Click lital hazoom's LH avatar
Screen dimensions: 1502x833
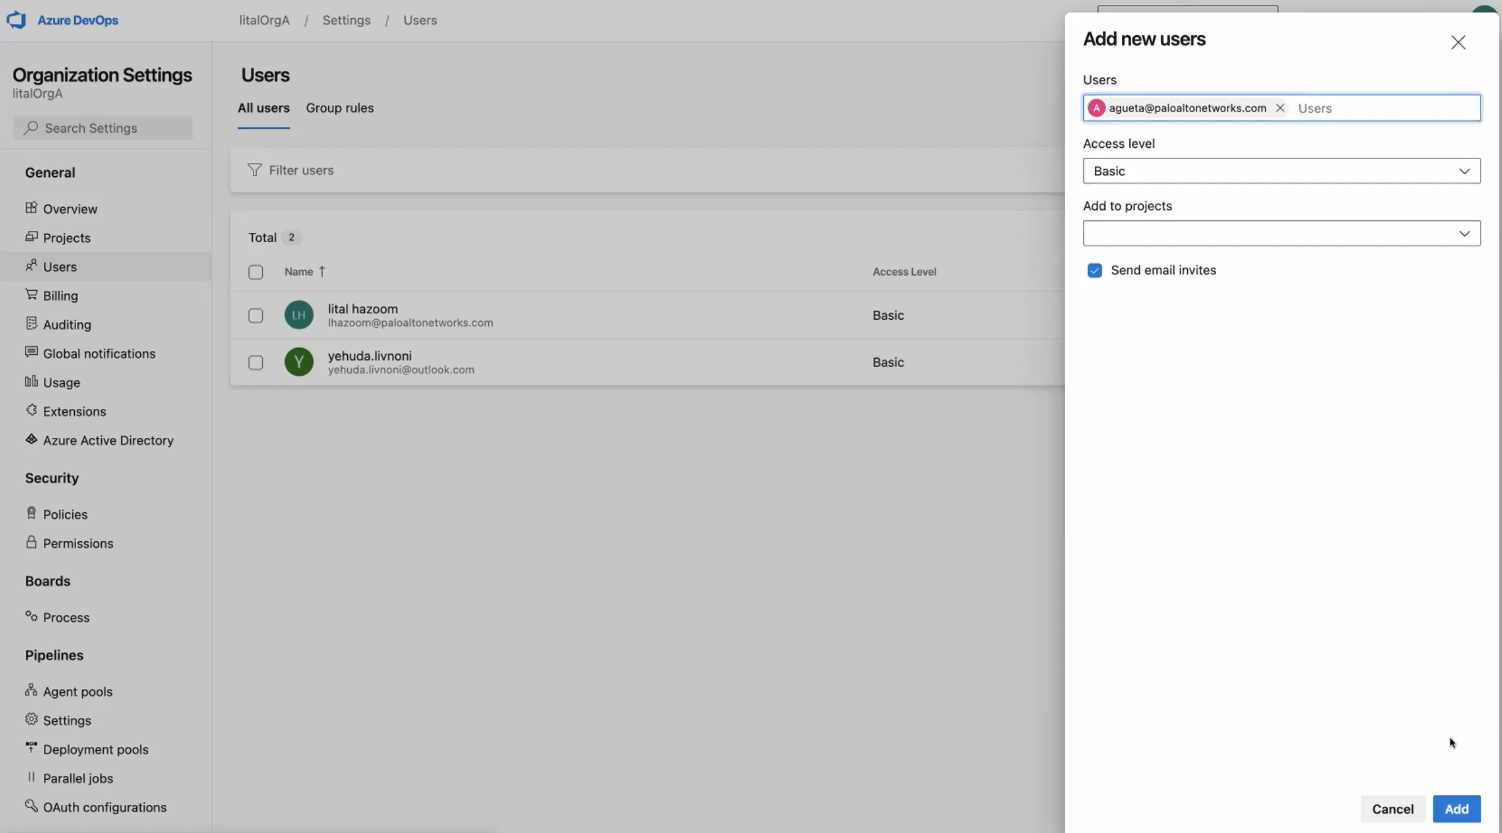[x=299, y=315]
